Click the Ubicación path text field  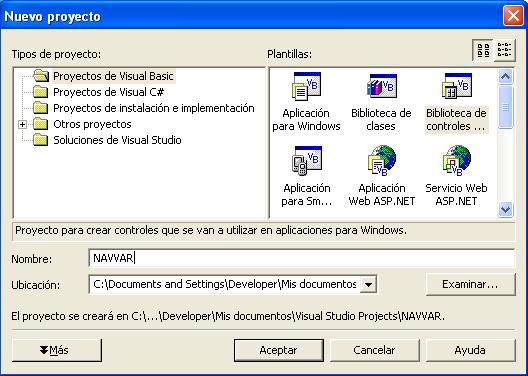coord(224,285)
